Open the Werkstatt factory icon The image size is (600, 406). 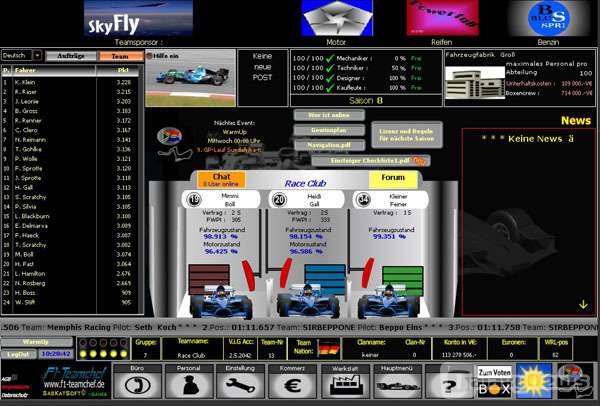pyautogui.click(x=345, y=386)
